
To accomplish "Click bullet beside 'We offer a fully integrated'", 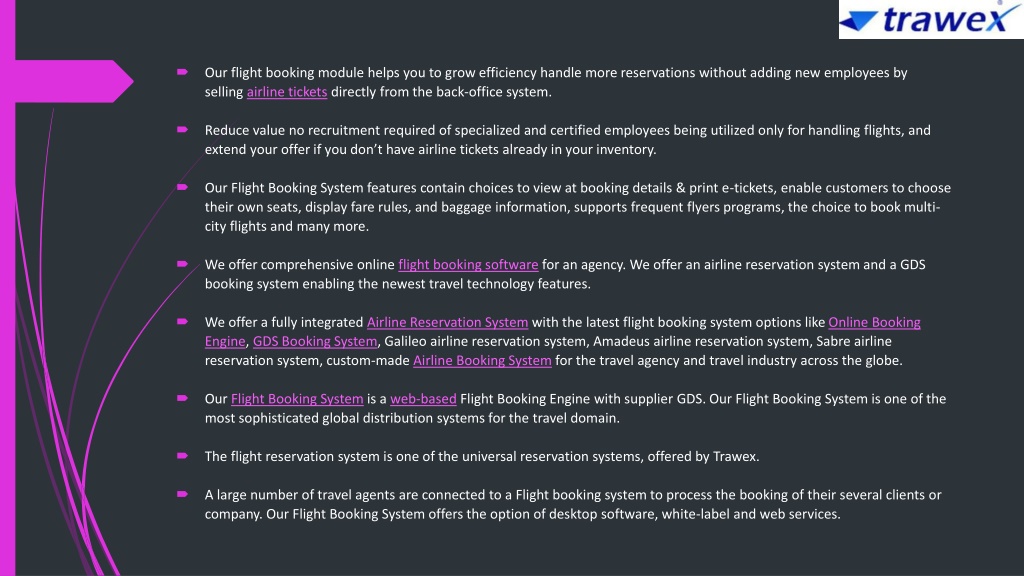I will tap(182, 321).
